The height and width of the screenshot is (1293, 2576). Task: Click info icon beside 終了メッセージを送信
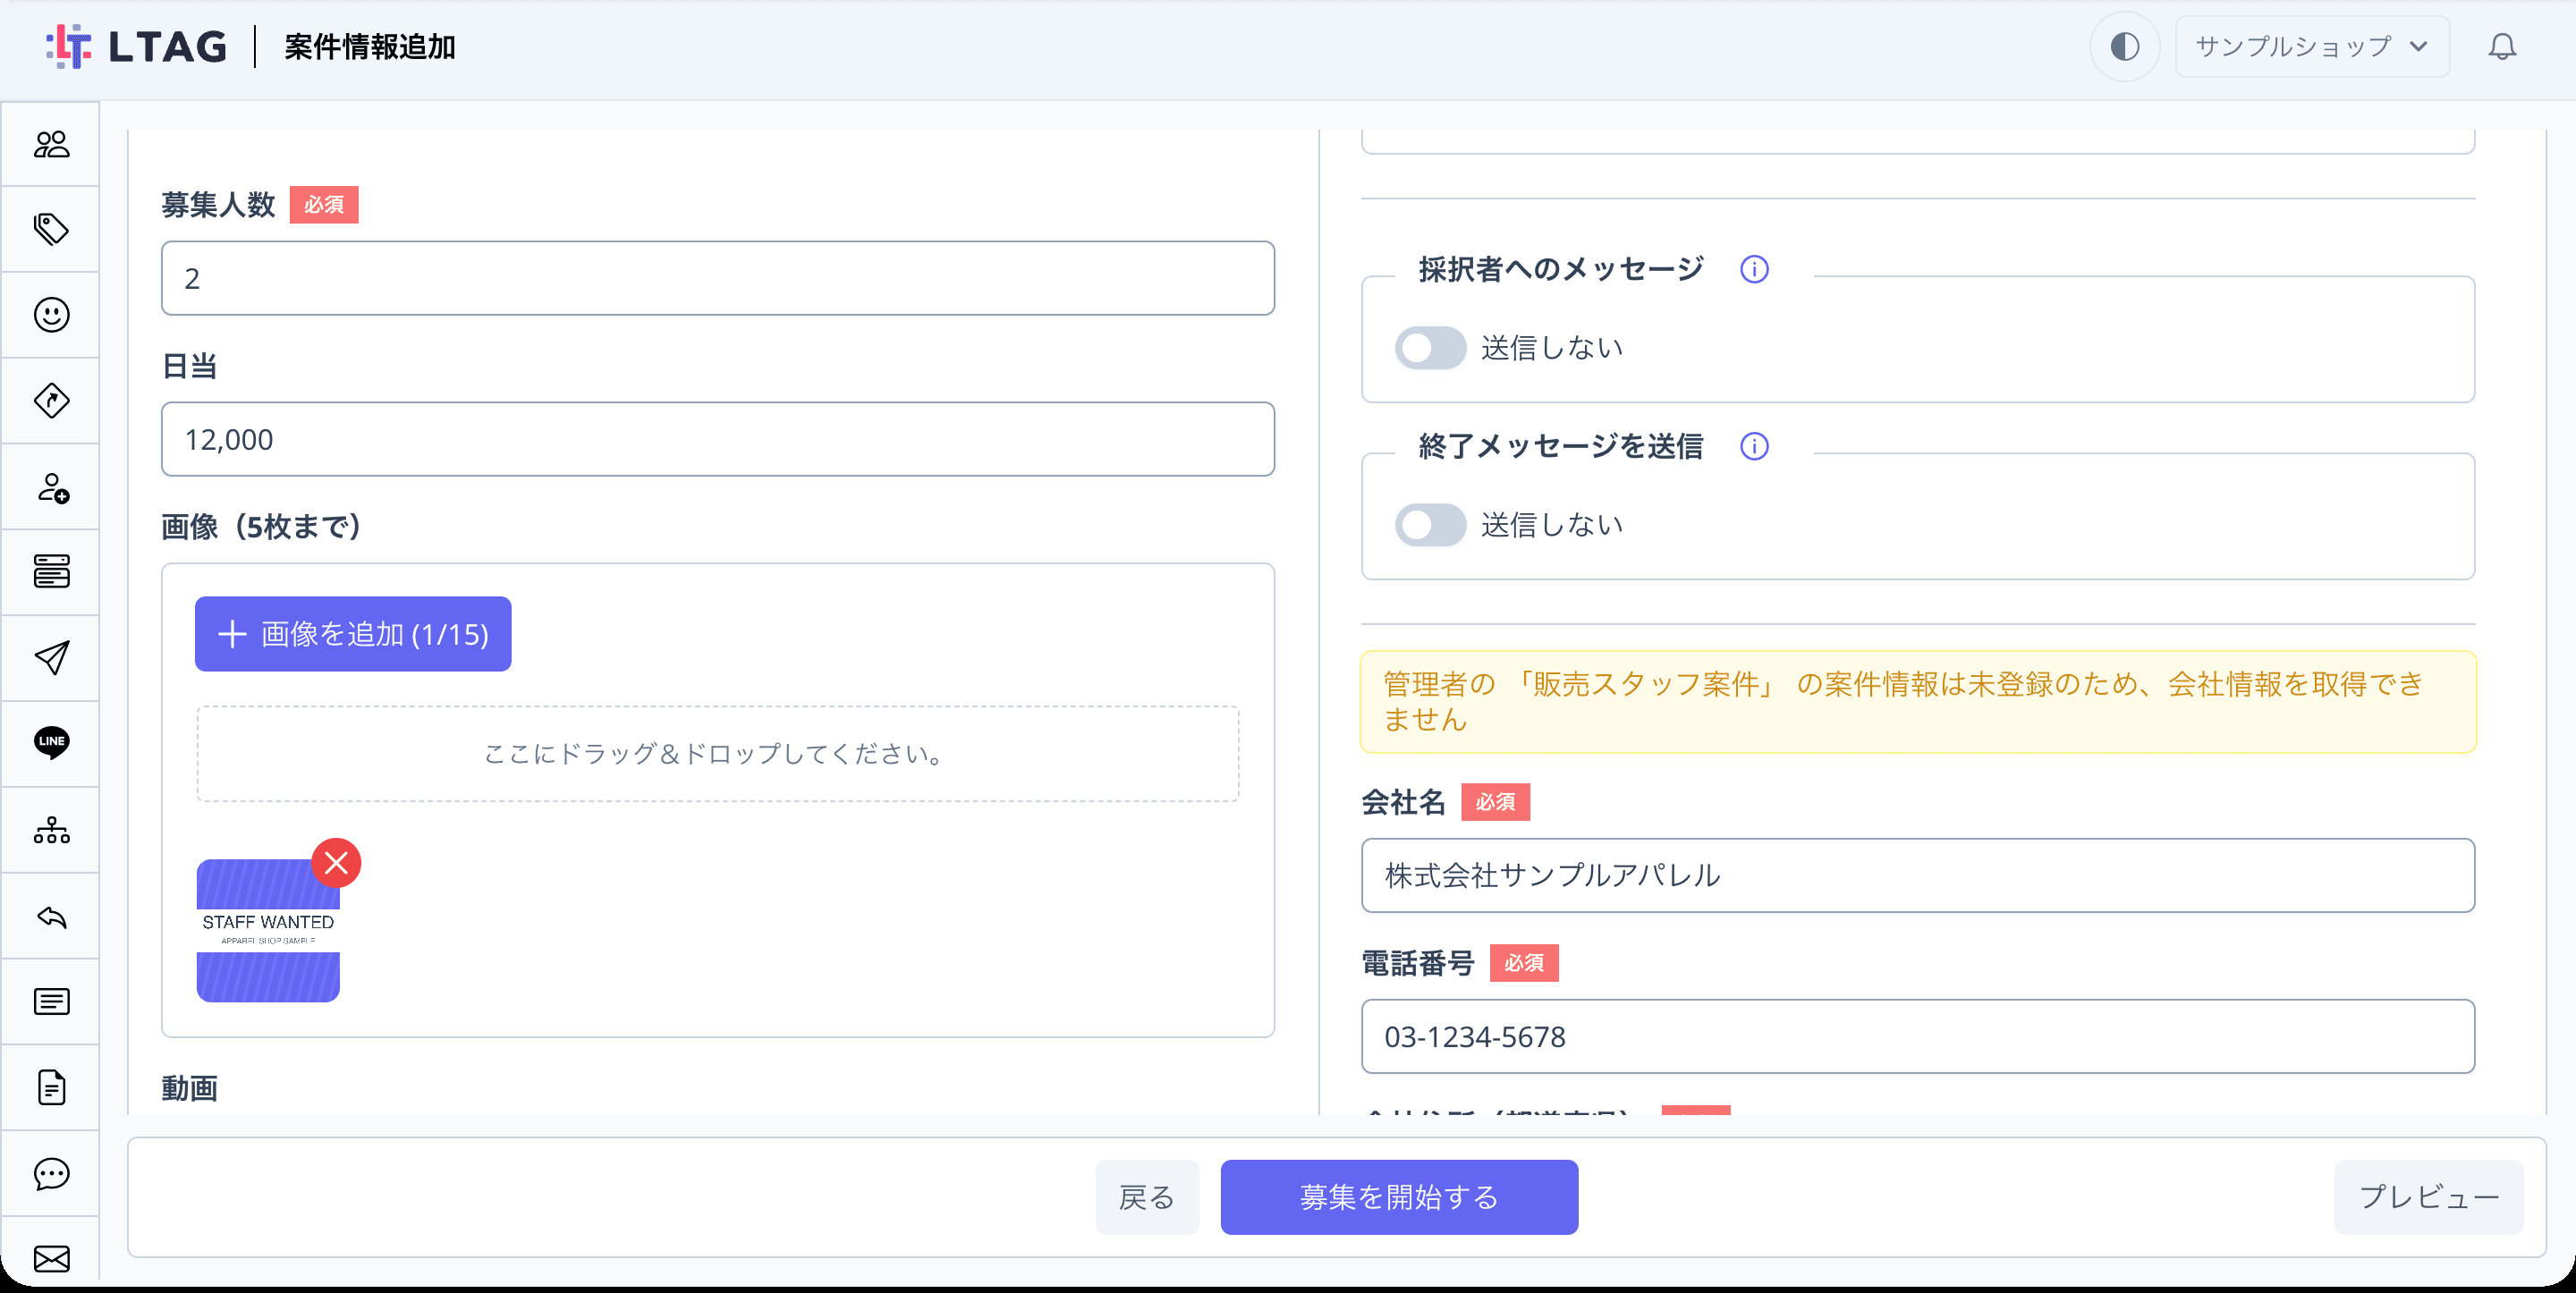(x=1754, y=446)
